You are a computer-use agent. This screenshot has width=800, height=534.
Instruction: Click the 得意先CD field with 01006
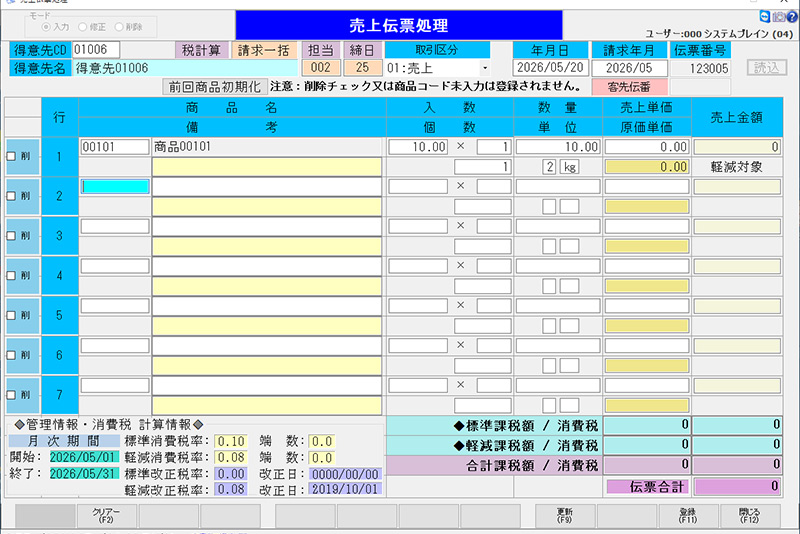[96, 50]
